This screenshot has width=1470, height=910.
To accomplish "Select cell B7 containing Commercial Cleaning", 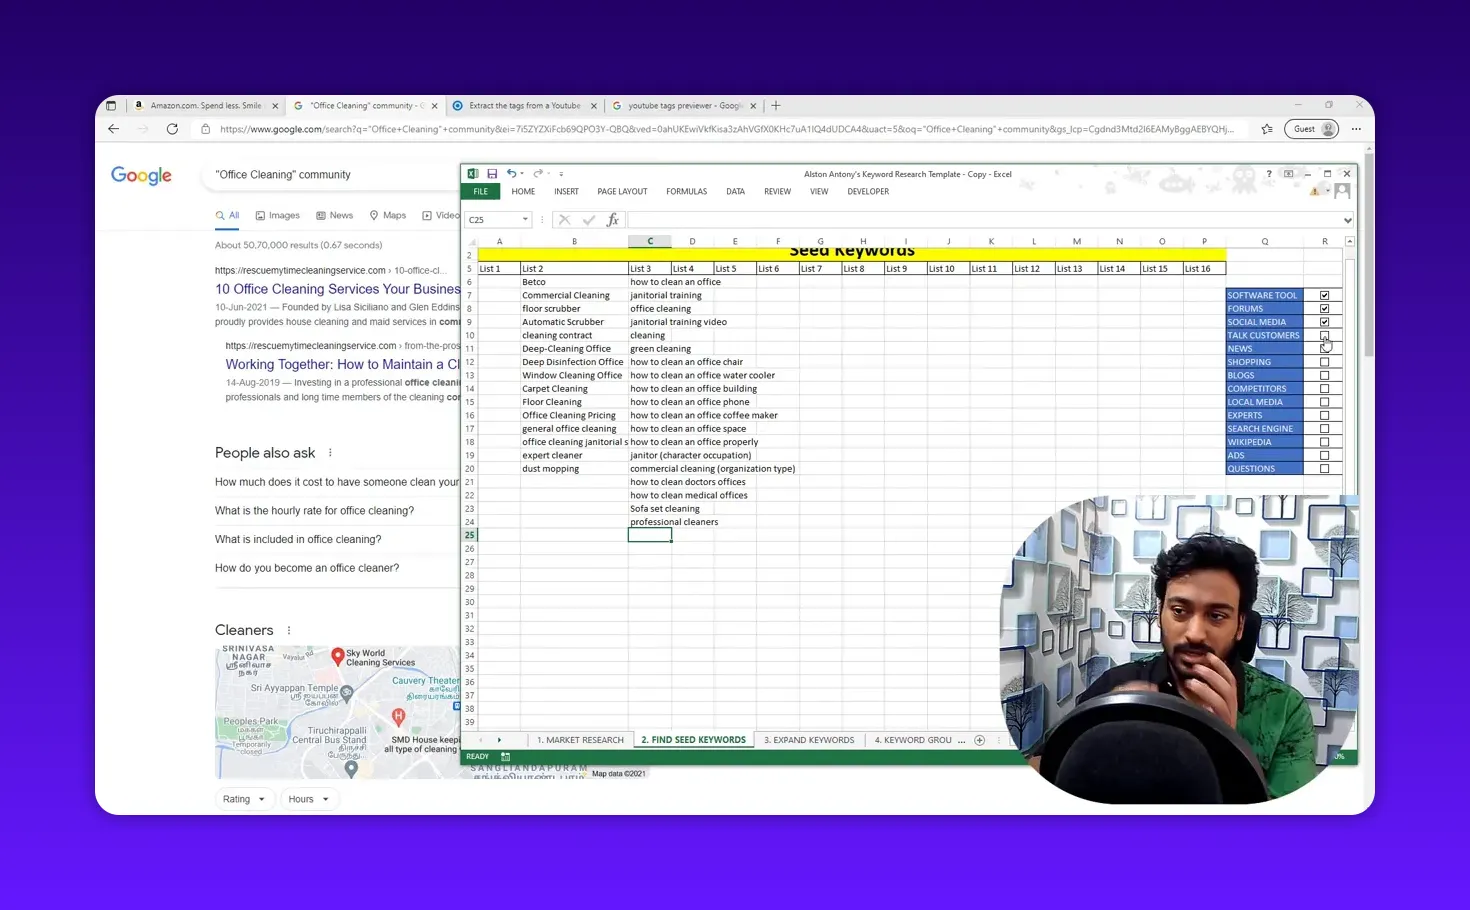I will point(574,295).
